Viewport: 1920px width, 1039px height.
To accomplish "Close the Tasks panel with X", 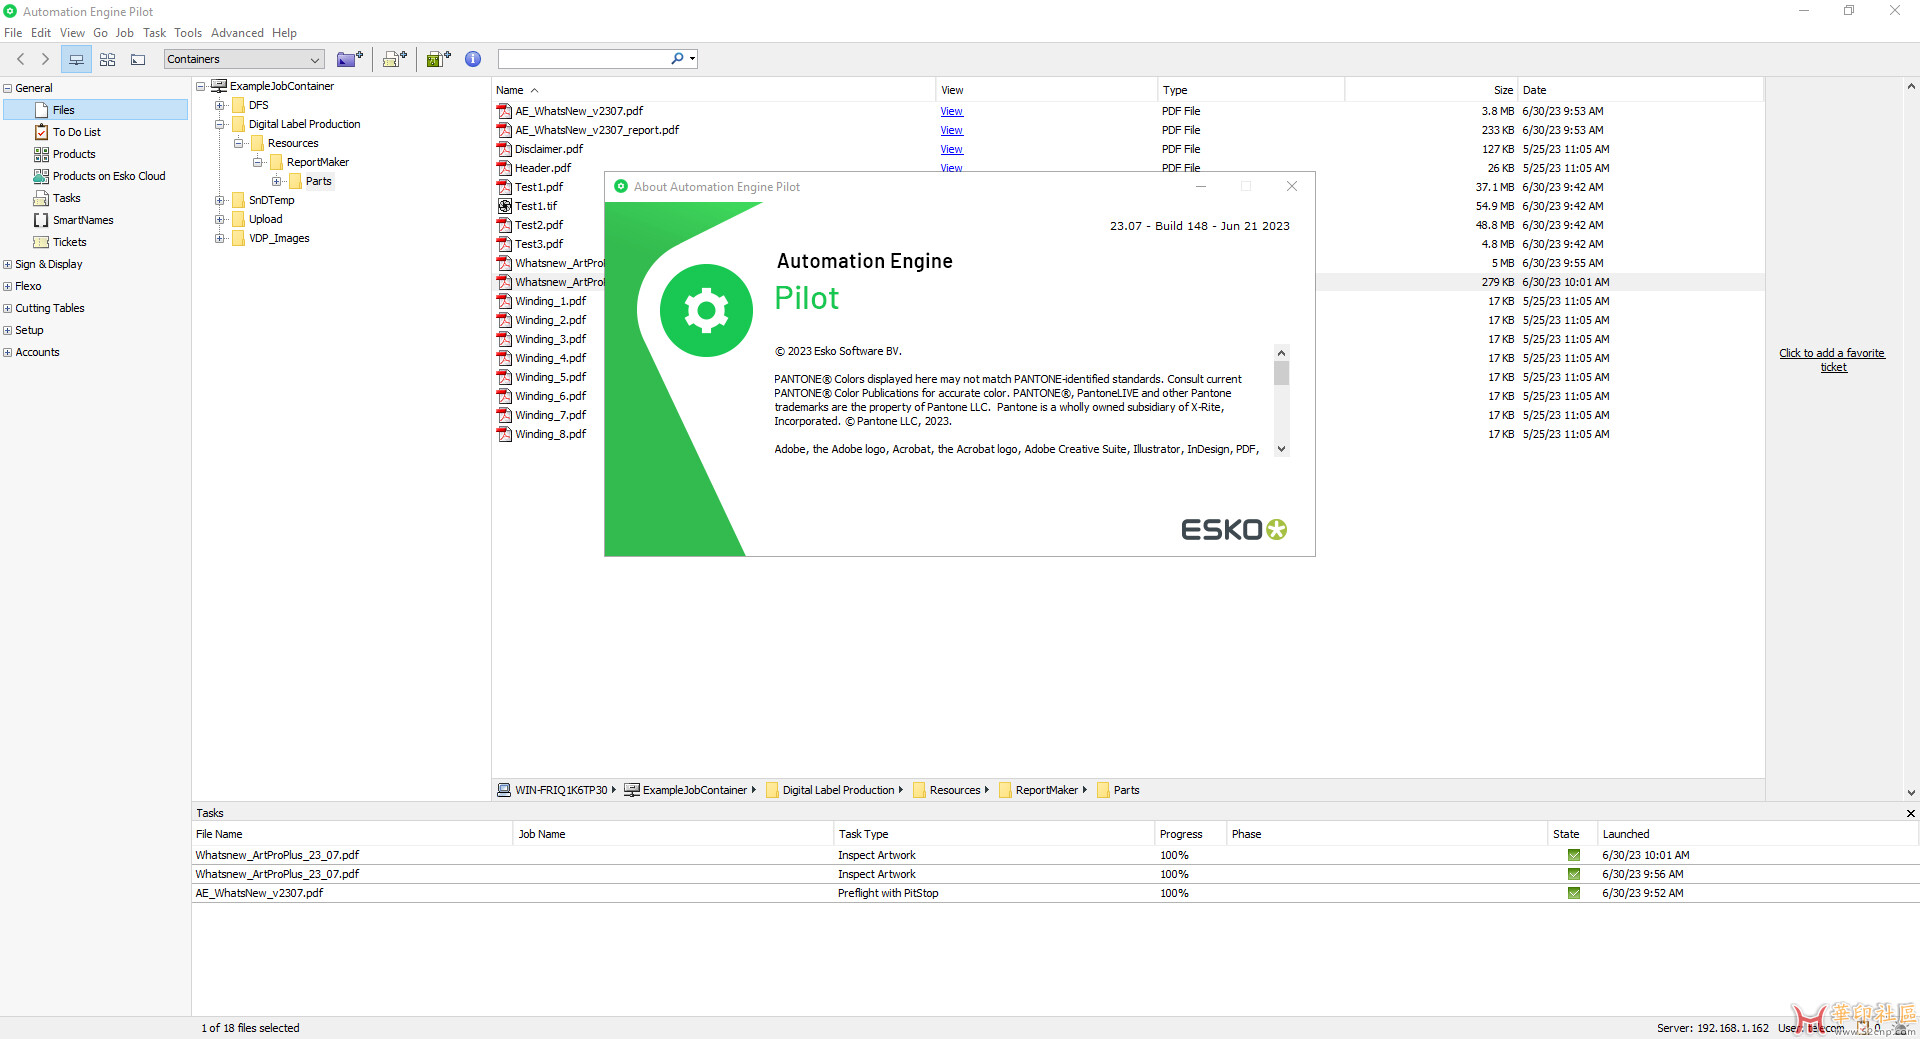I will coord(1910,813).
